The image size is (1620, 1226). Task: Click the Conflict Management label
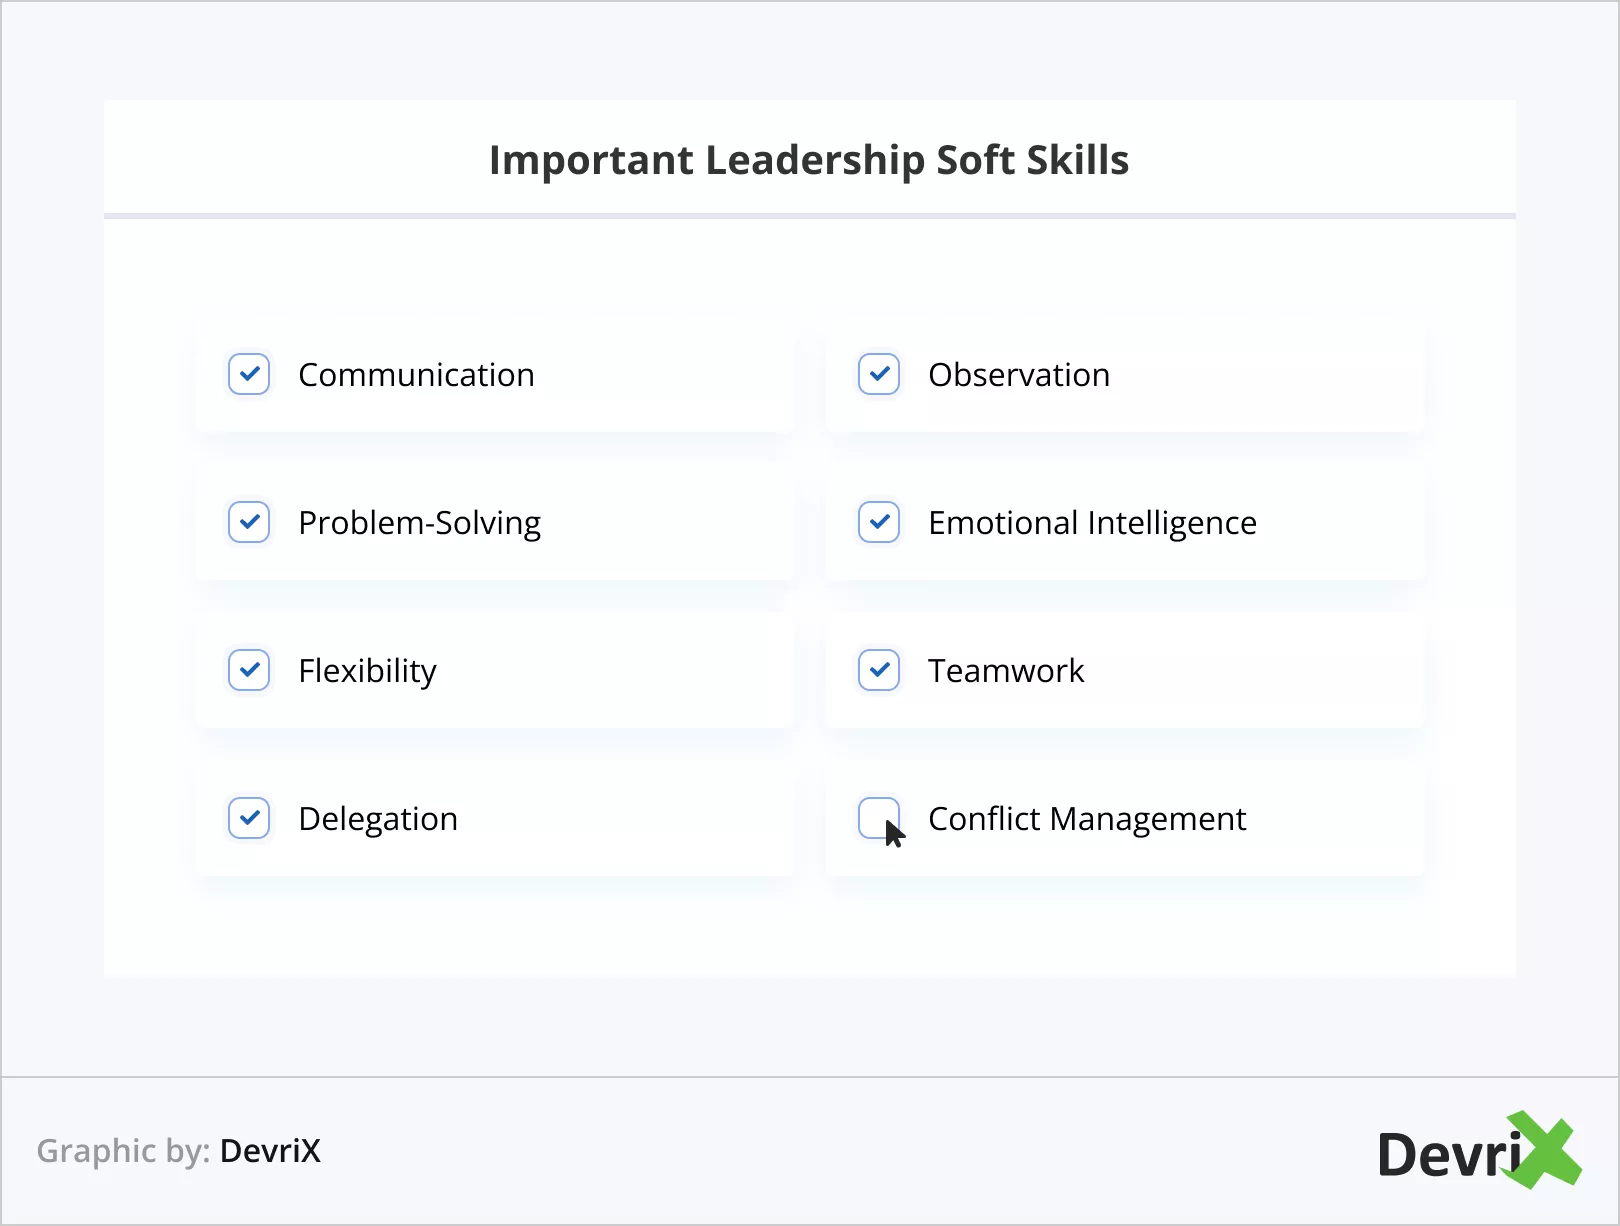[1087, 819]
